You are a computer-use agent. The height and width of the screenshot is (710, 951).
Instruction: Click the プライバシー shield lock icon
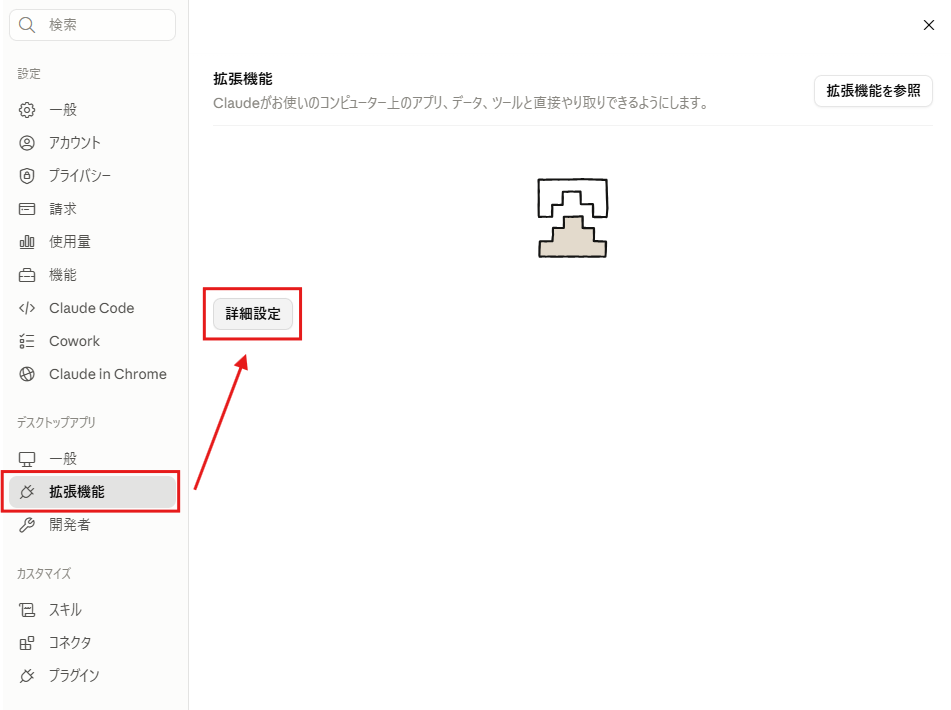pyautogui.click(x=27, y=176)
